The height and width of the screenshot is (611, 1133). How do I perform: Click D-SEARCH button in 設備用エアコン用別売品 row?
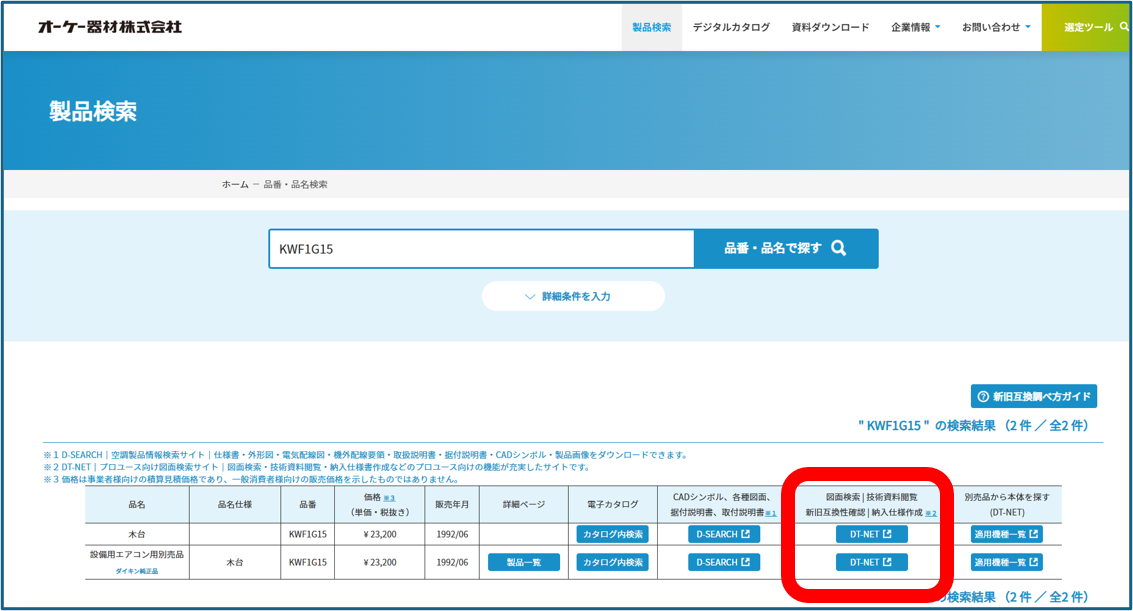(x=723, y=562)
